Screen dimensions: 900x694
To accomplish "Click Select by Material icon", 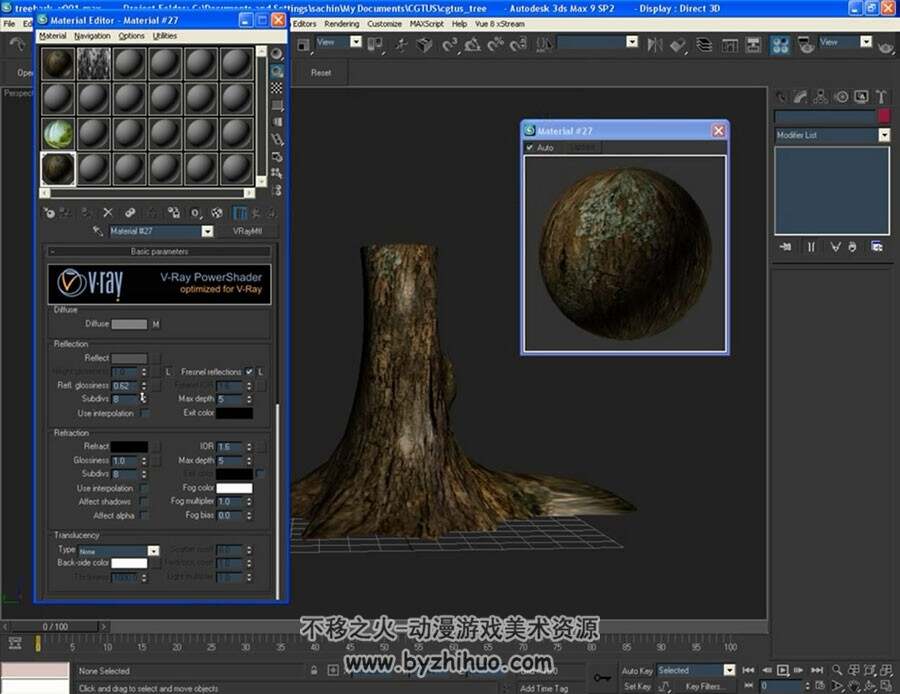I will point(277,173).
